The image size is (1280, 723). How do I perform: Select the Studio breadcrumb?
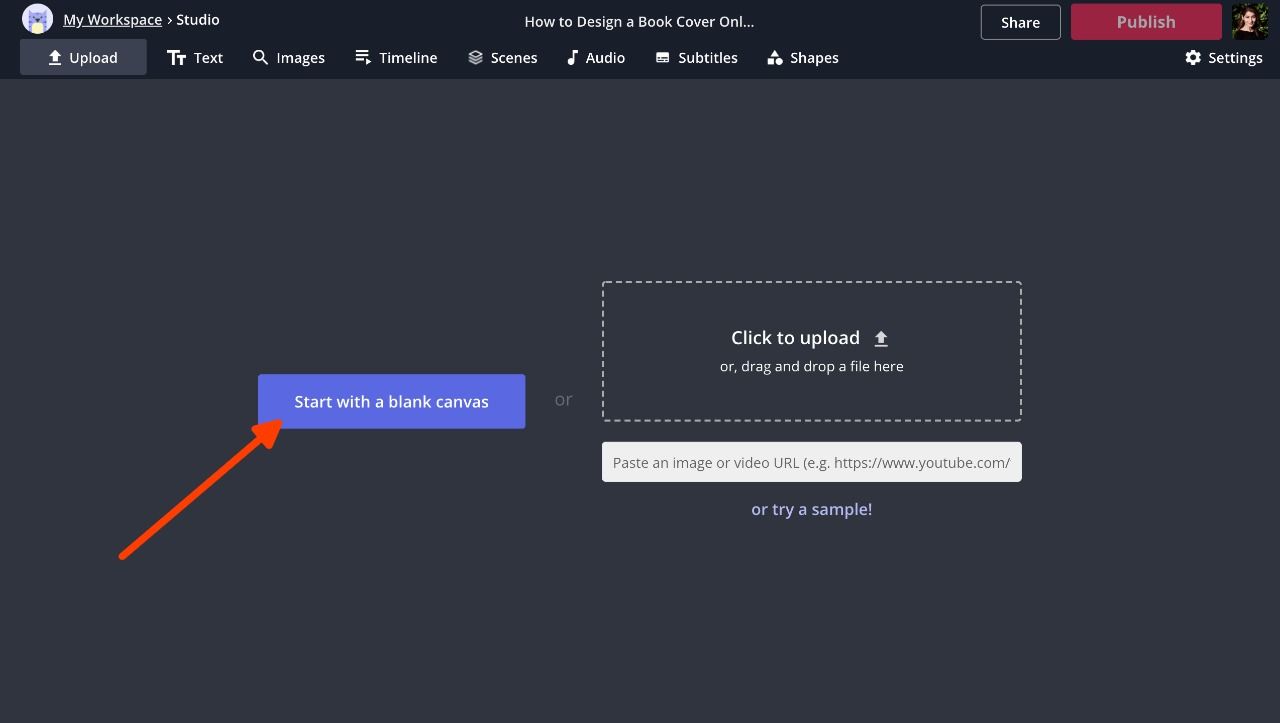point(198,20)
